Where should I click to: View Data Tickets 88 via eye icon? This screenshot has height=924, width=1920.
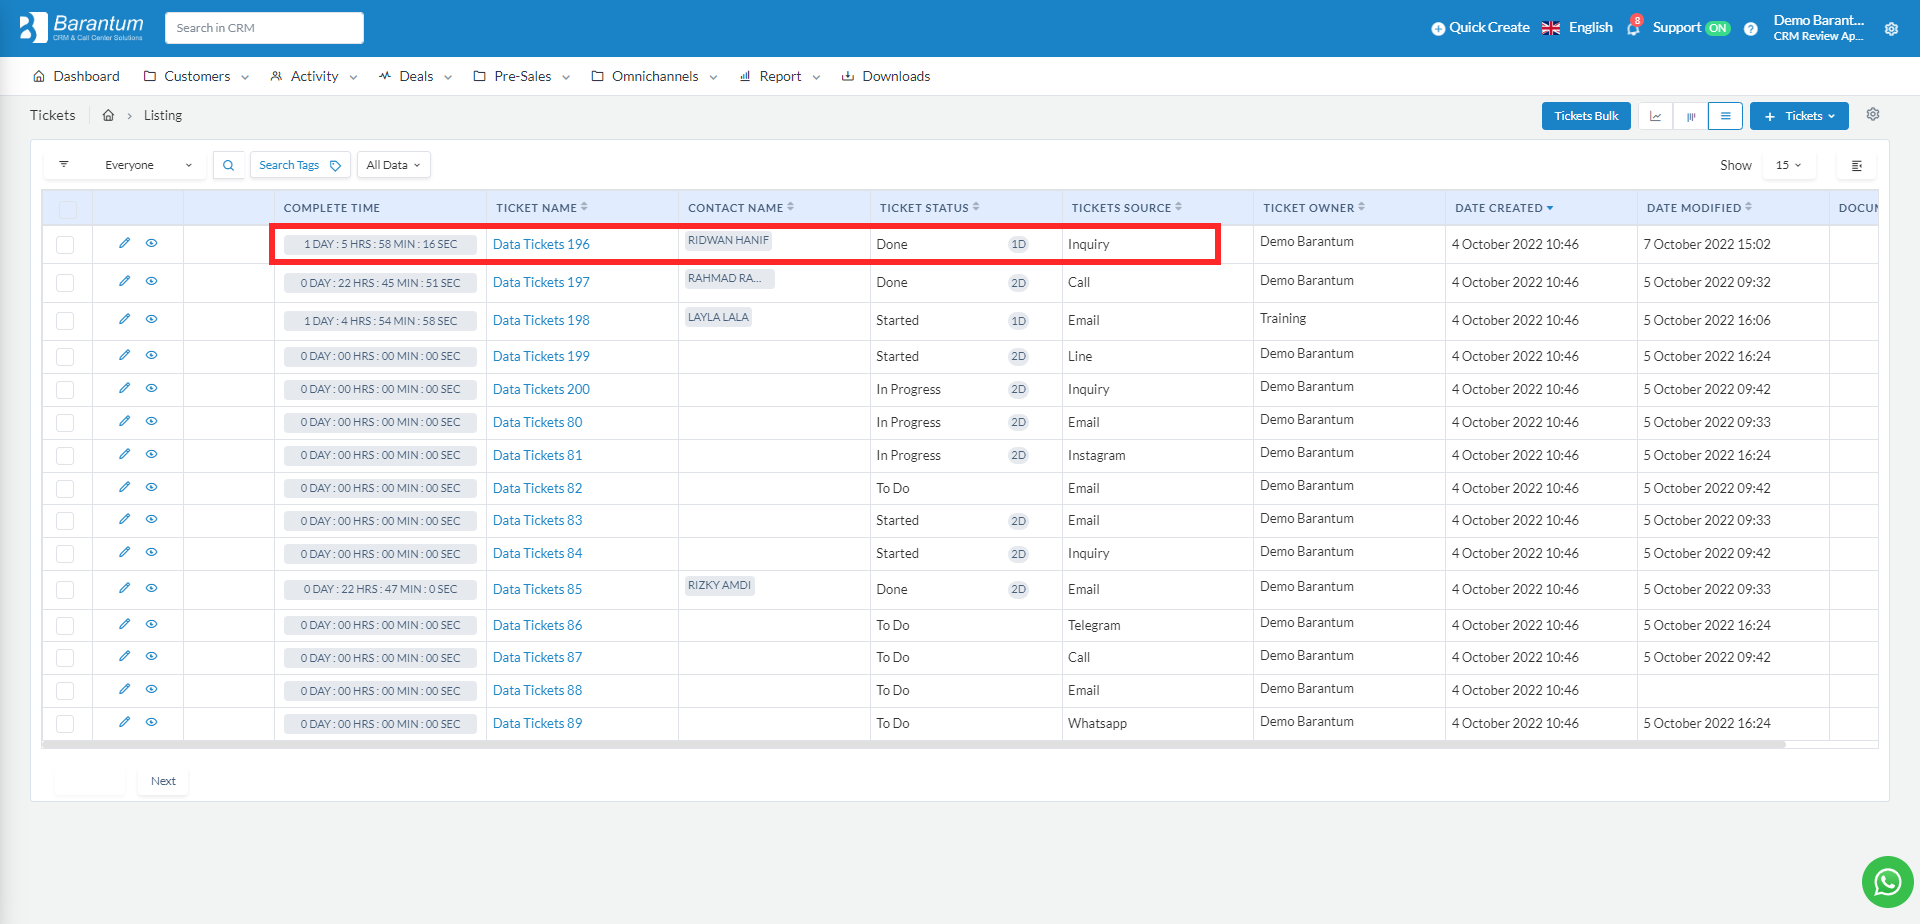tap(152, 689)
